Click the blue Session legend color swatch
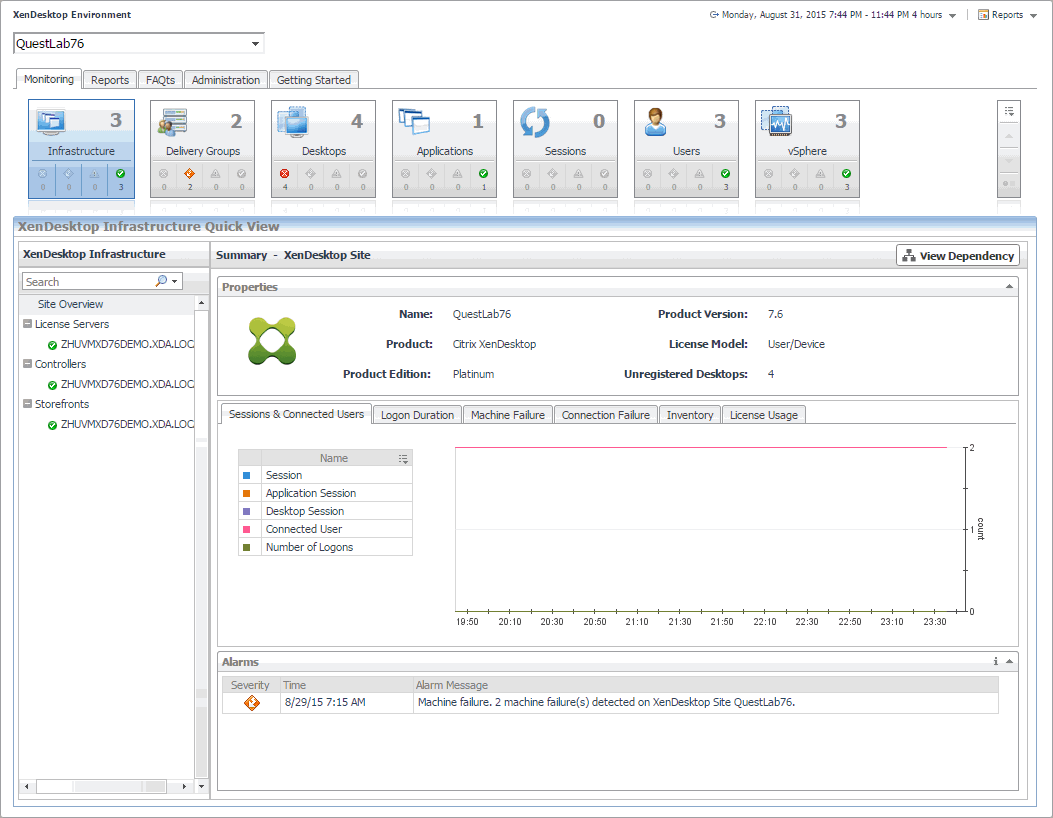This screenshot has height=818, width=1053. point(246,475)
